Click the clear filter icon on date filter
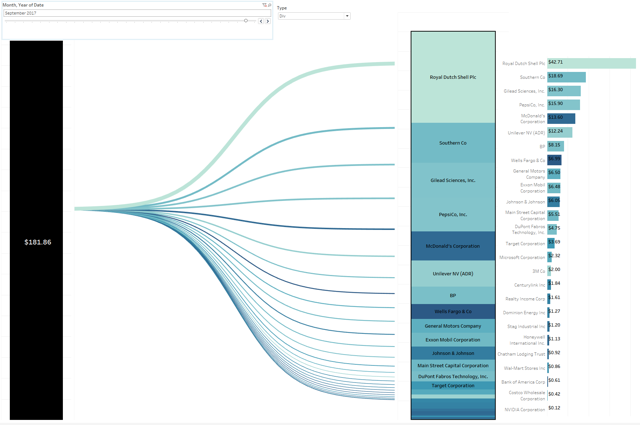The width and height of the screenshot is (640, 425). 264,5
